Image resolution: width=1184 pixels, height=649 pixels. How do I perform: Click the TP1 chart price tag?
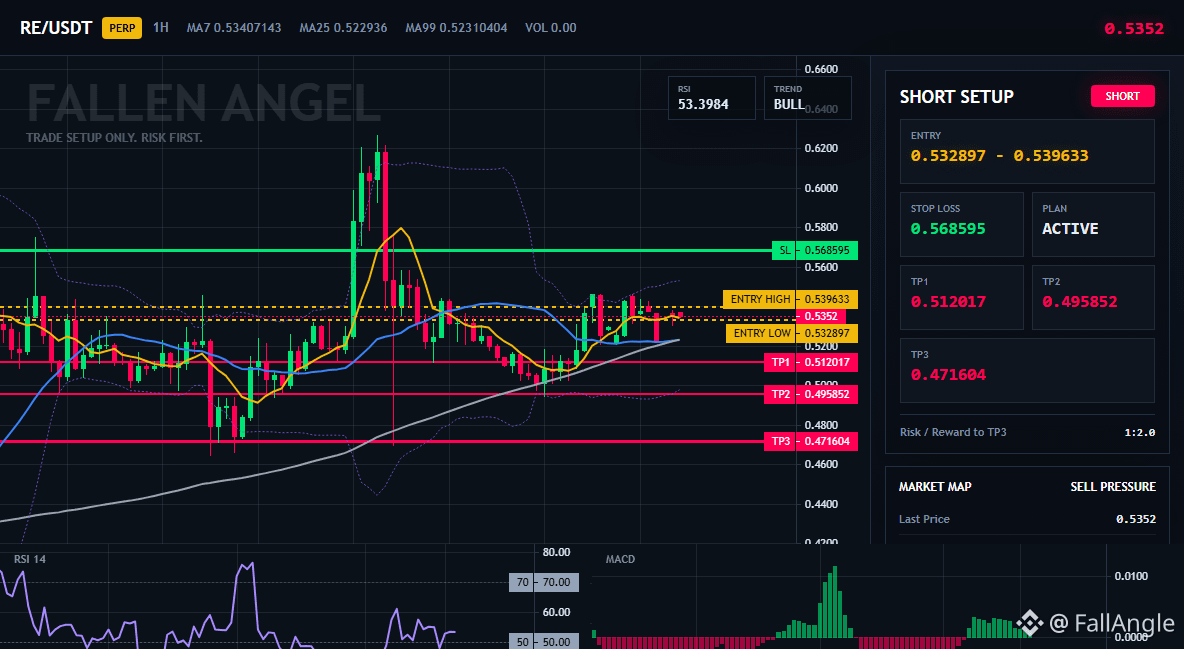811,363
